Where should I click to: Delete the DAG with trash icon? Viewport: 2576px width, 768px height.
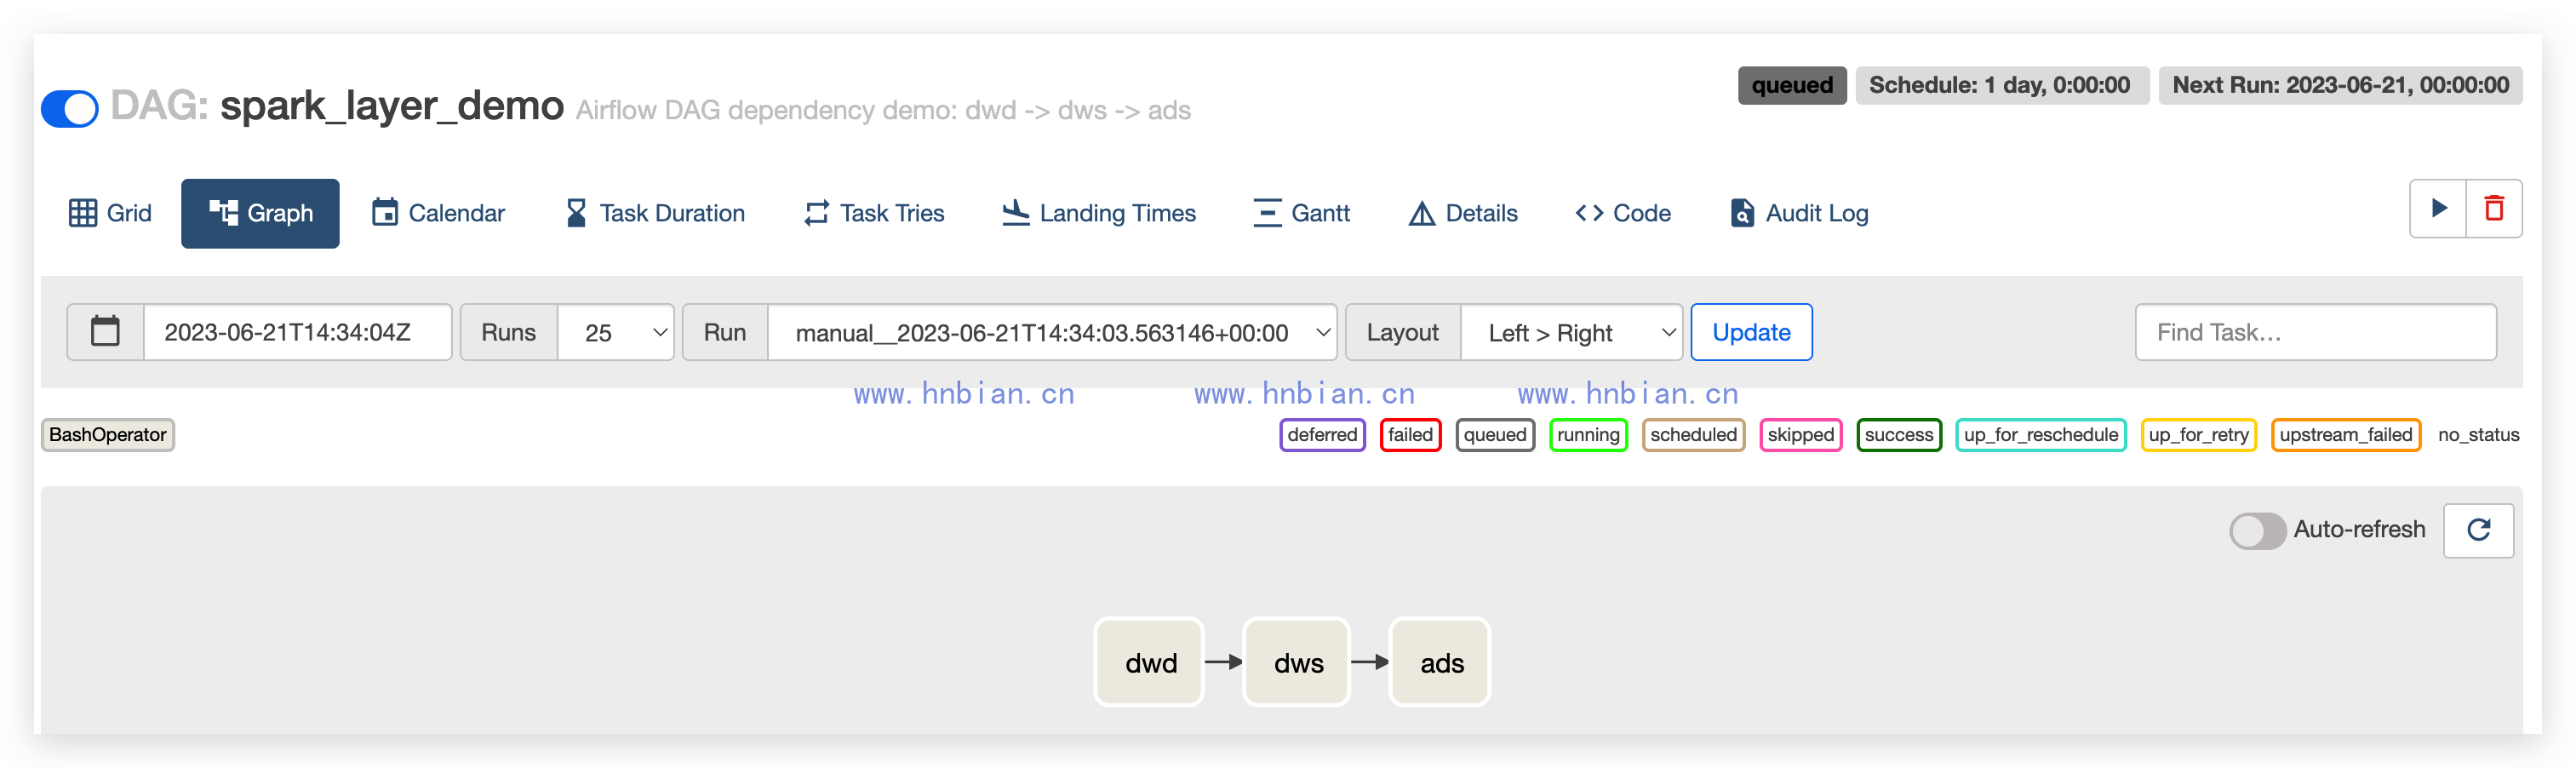(2494, 208)
